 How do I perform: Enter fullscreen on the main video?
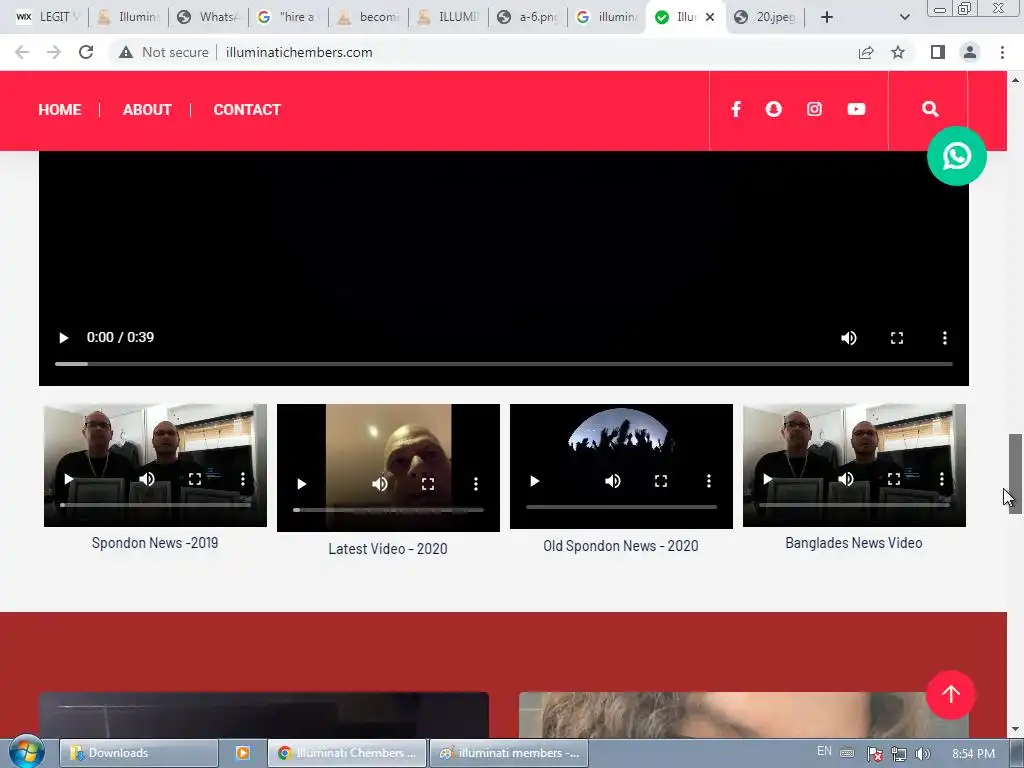click(897, 338)
